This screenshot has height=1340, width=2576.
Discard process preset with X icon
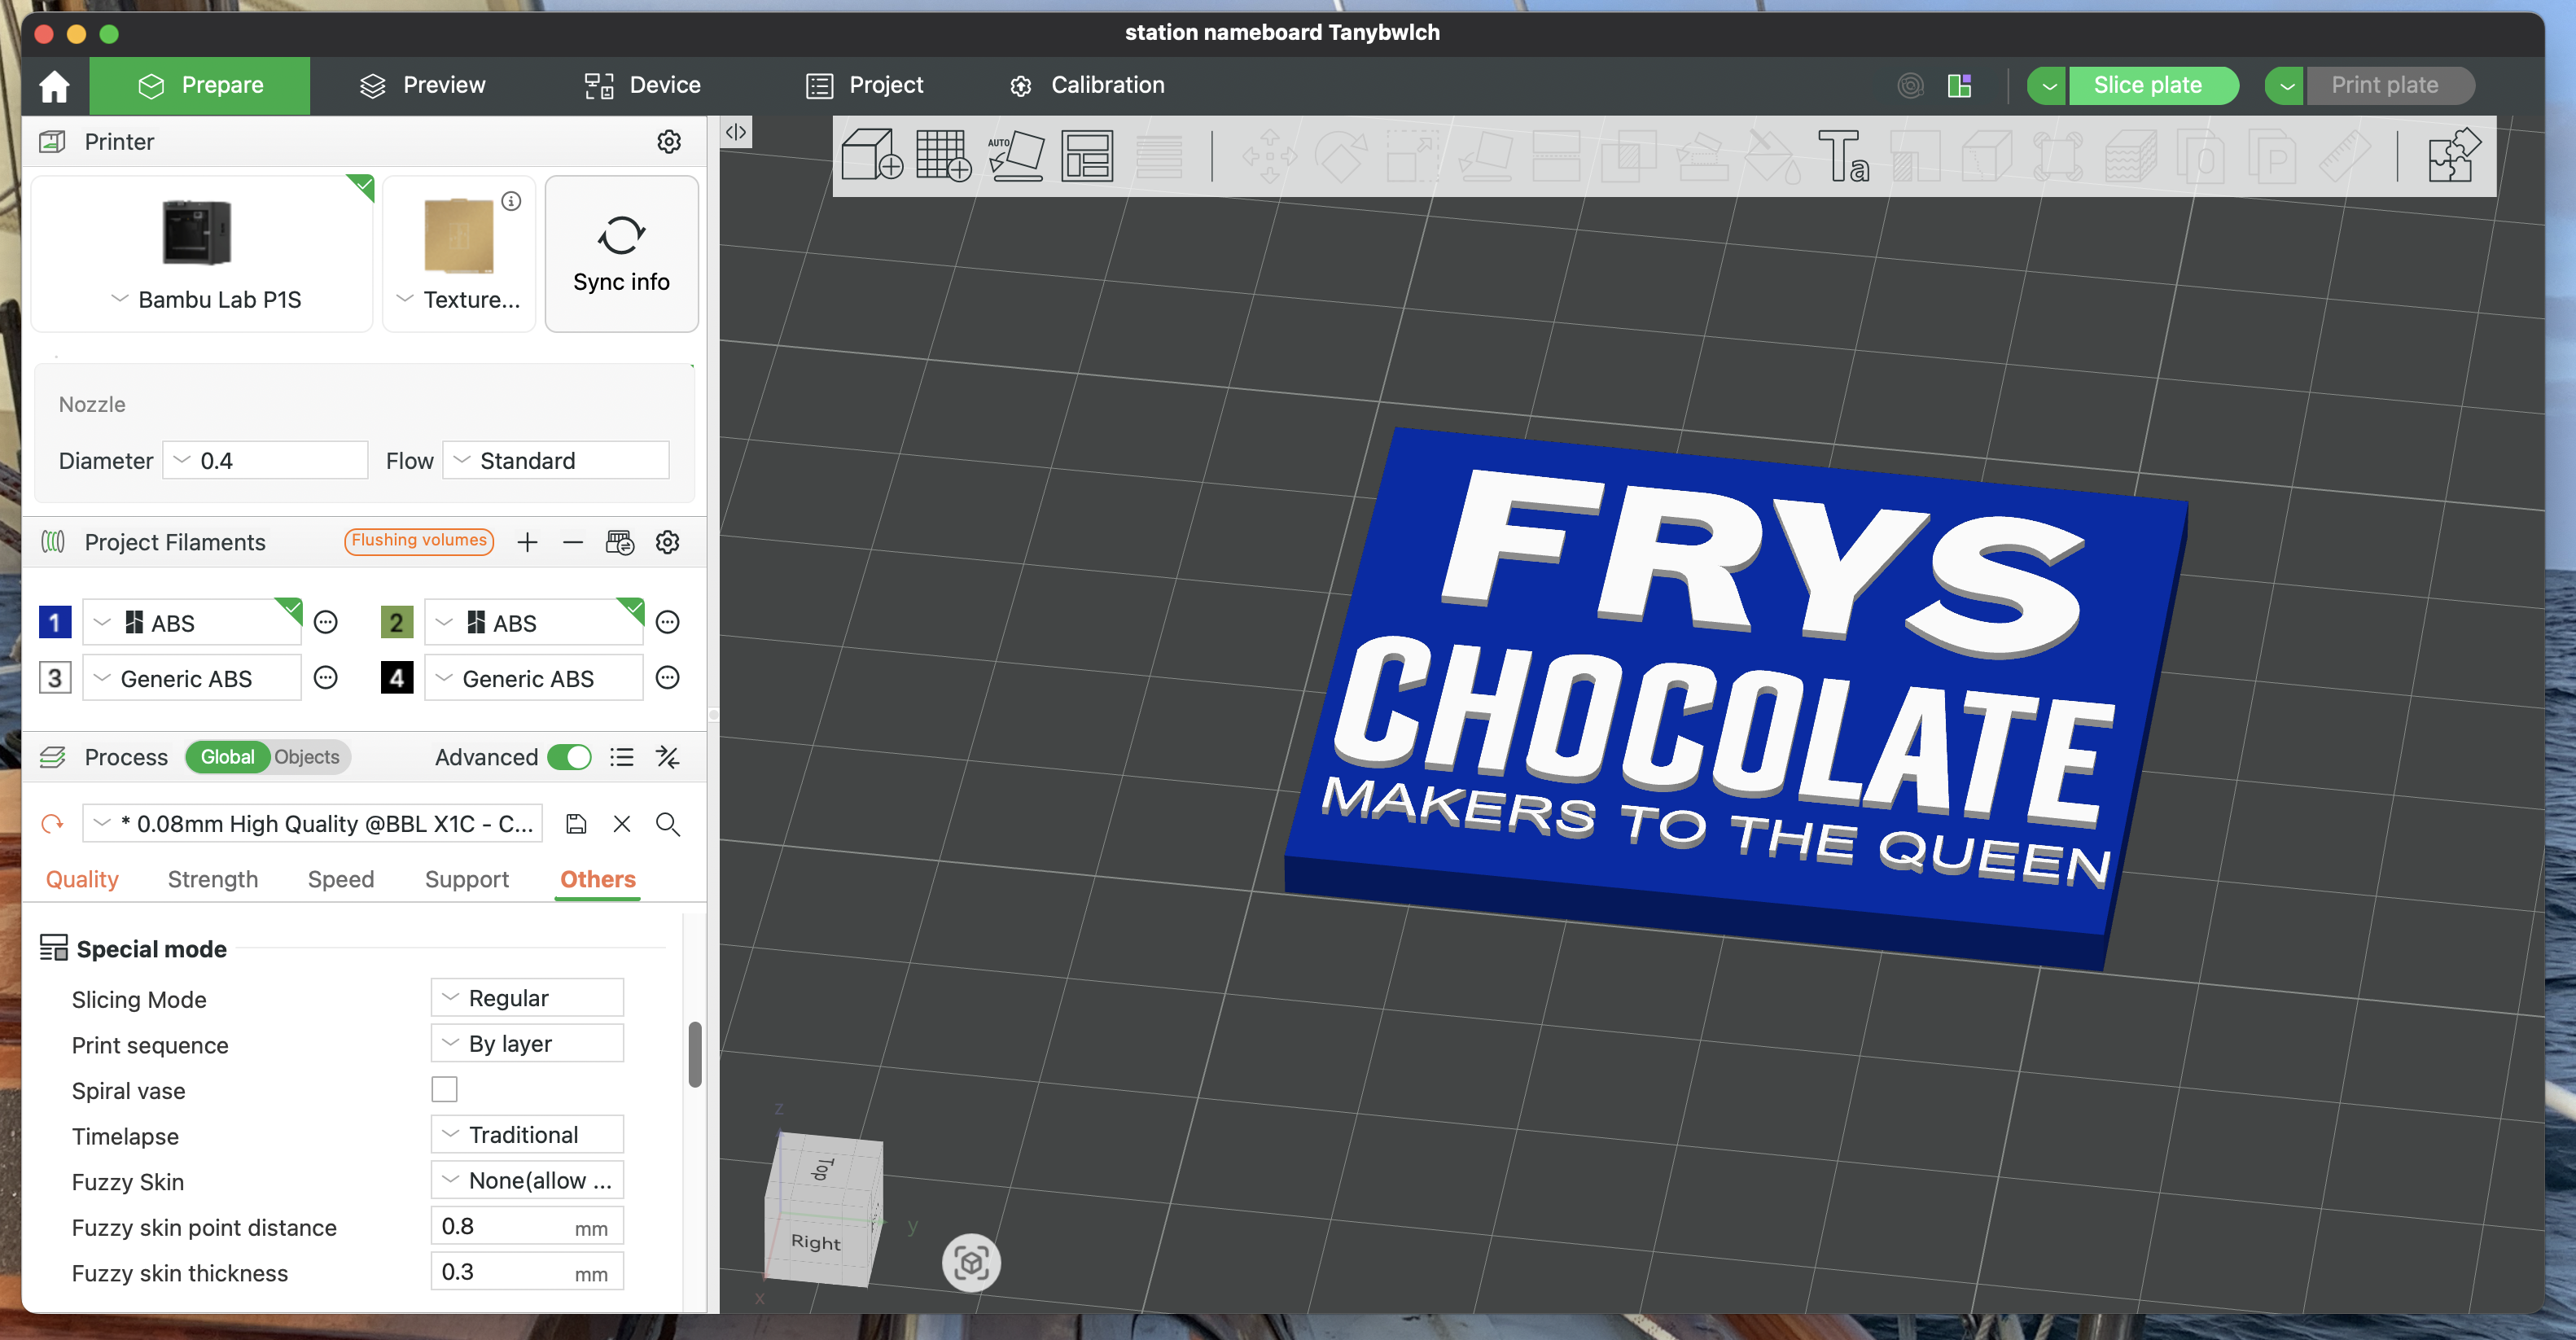click(622, 824)
